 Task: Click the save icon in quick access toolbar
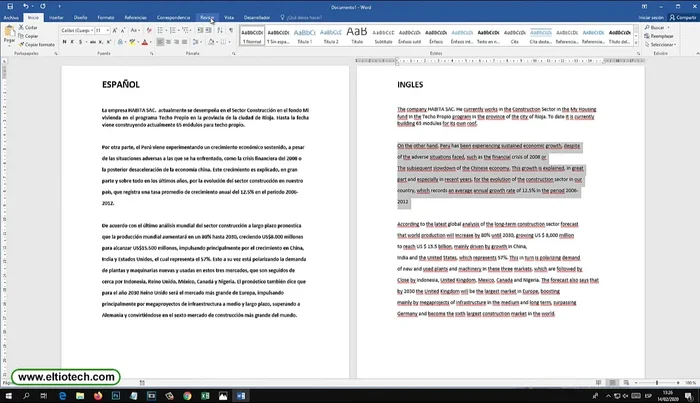click(6, 5)
